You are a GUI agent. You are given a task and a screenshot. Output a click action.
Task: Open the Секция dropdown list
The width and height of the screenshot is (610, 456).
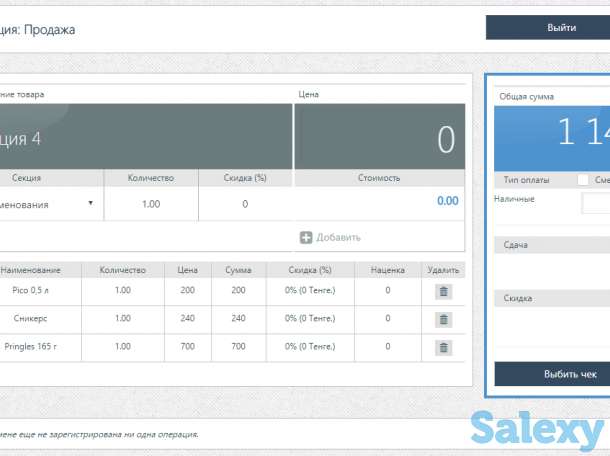tap(50, 203)
